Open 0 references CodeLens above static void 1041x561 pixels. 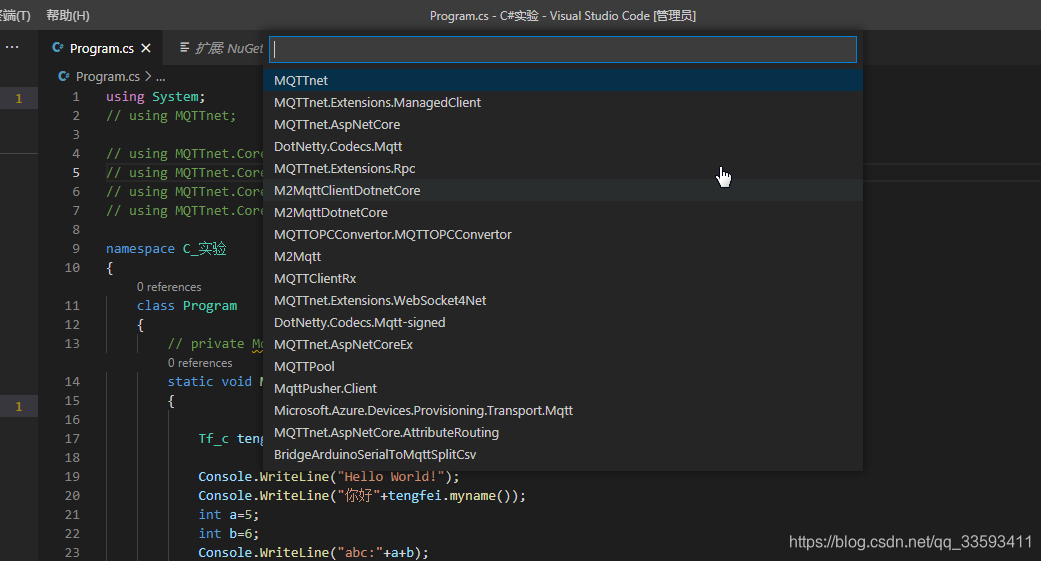tap(200, 363)
